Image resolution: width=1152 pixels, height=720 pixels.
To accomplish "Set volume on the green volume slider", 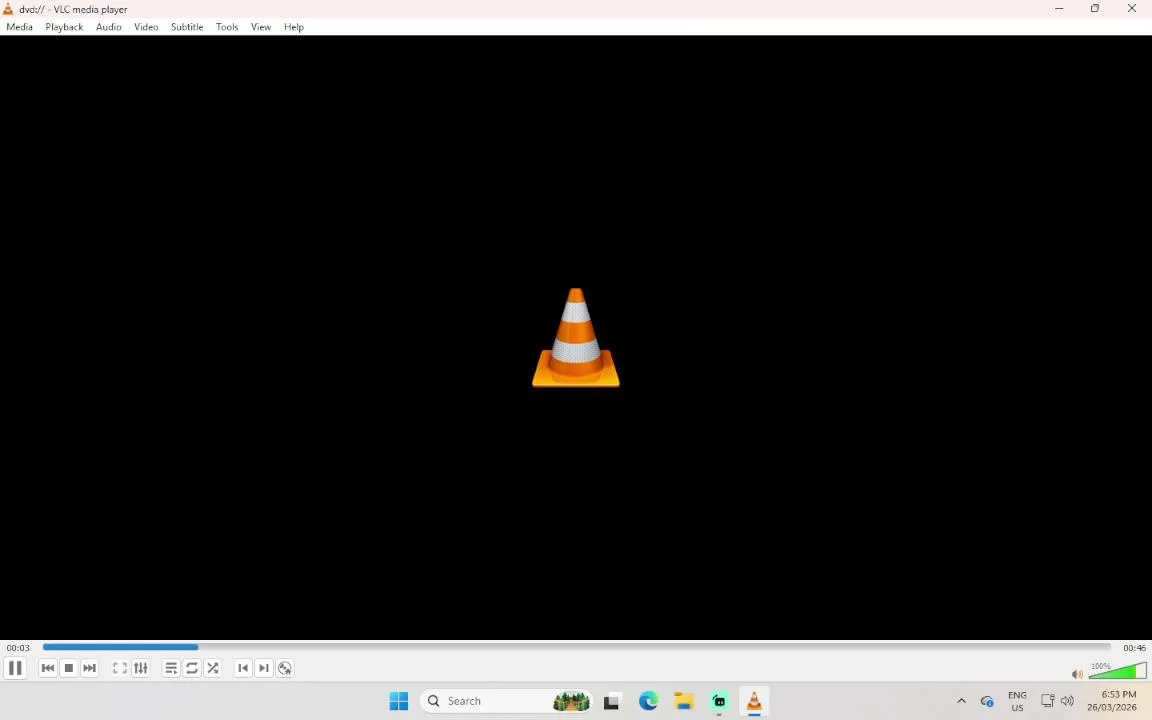I will 1117,671.
